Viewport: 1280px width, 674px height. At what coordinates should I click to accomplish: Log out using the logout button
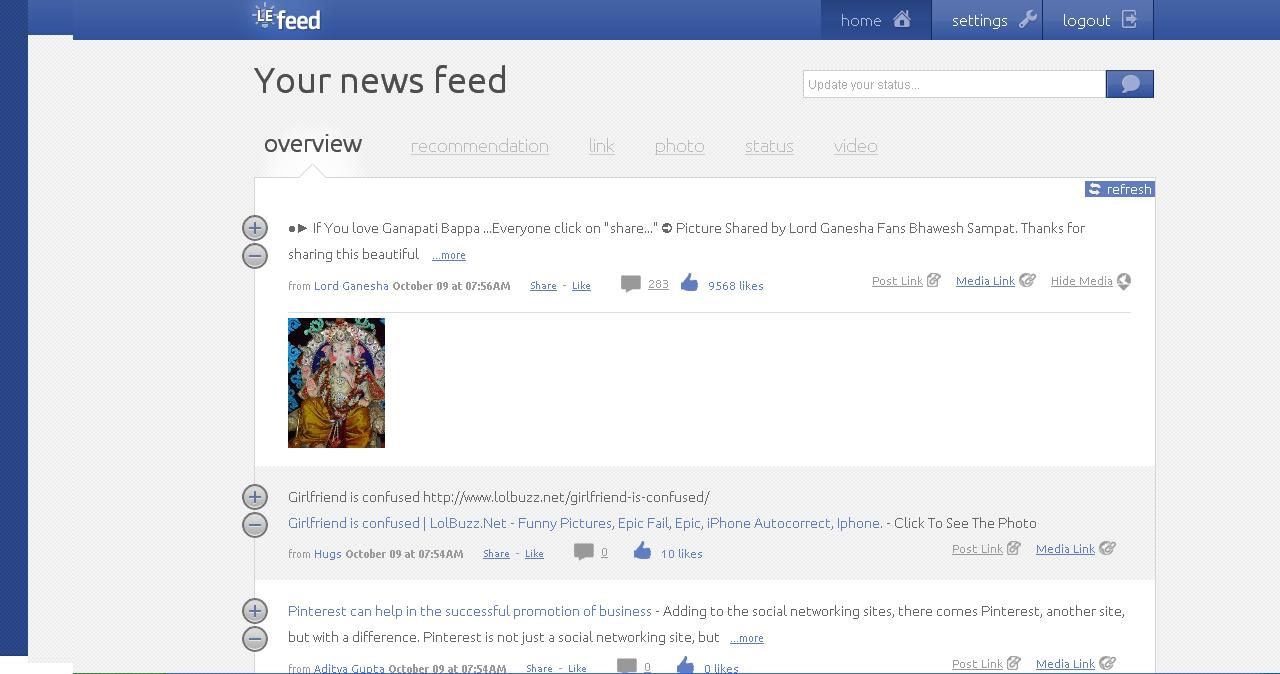[1098, 20]
